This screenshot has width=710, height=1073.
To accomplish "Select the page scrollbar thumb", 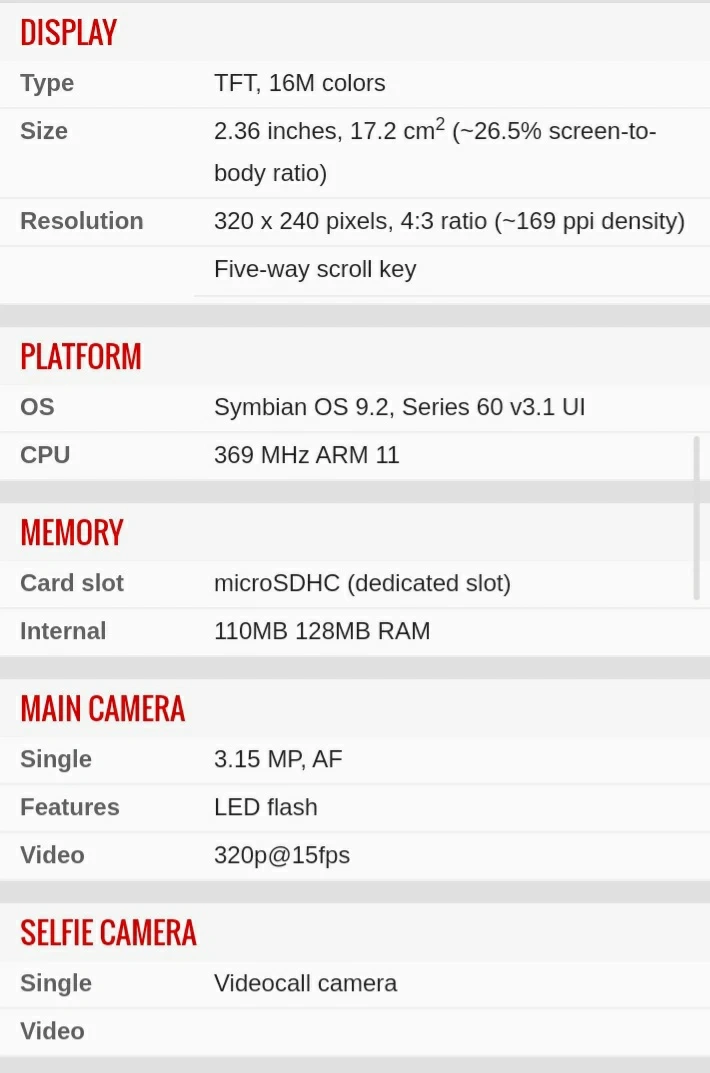I will [696, 518].
